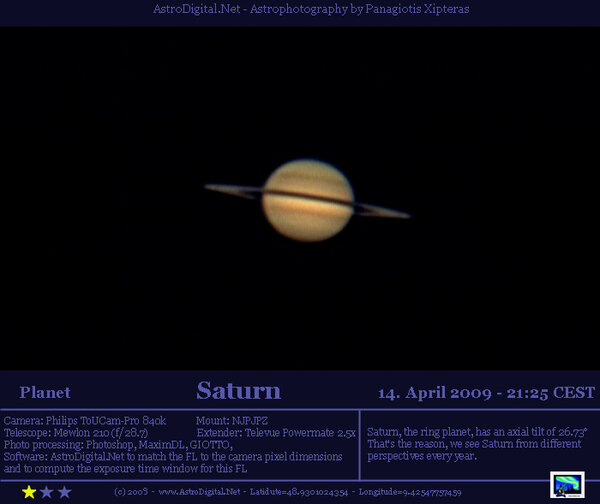This screenshot has height=504, width=600.
Task: Click the Planet category label
Action: click(x=45, y=392)
